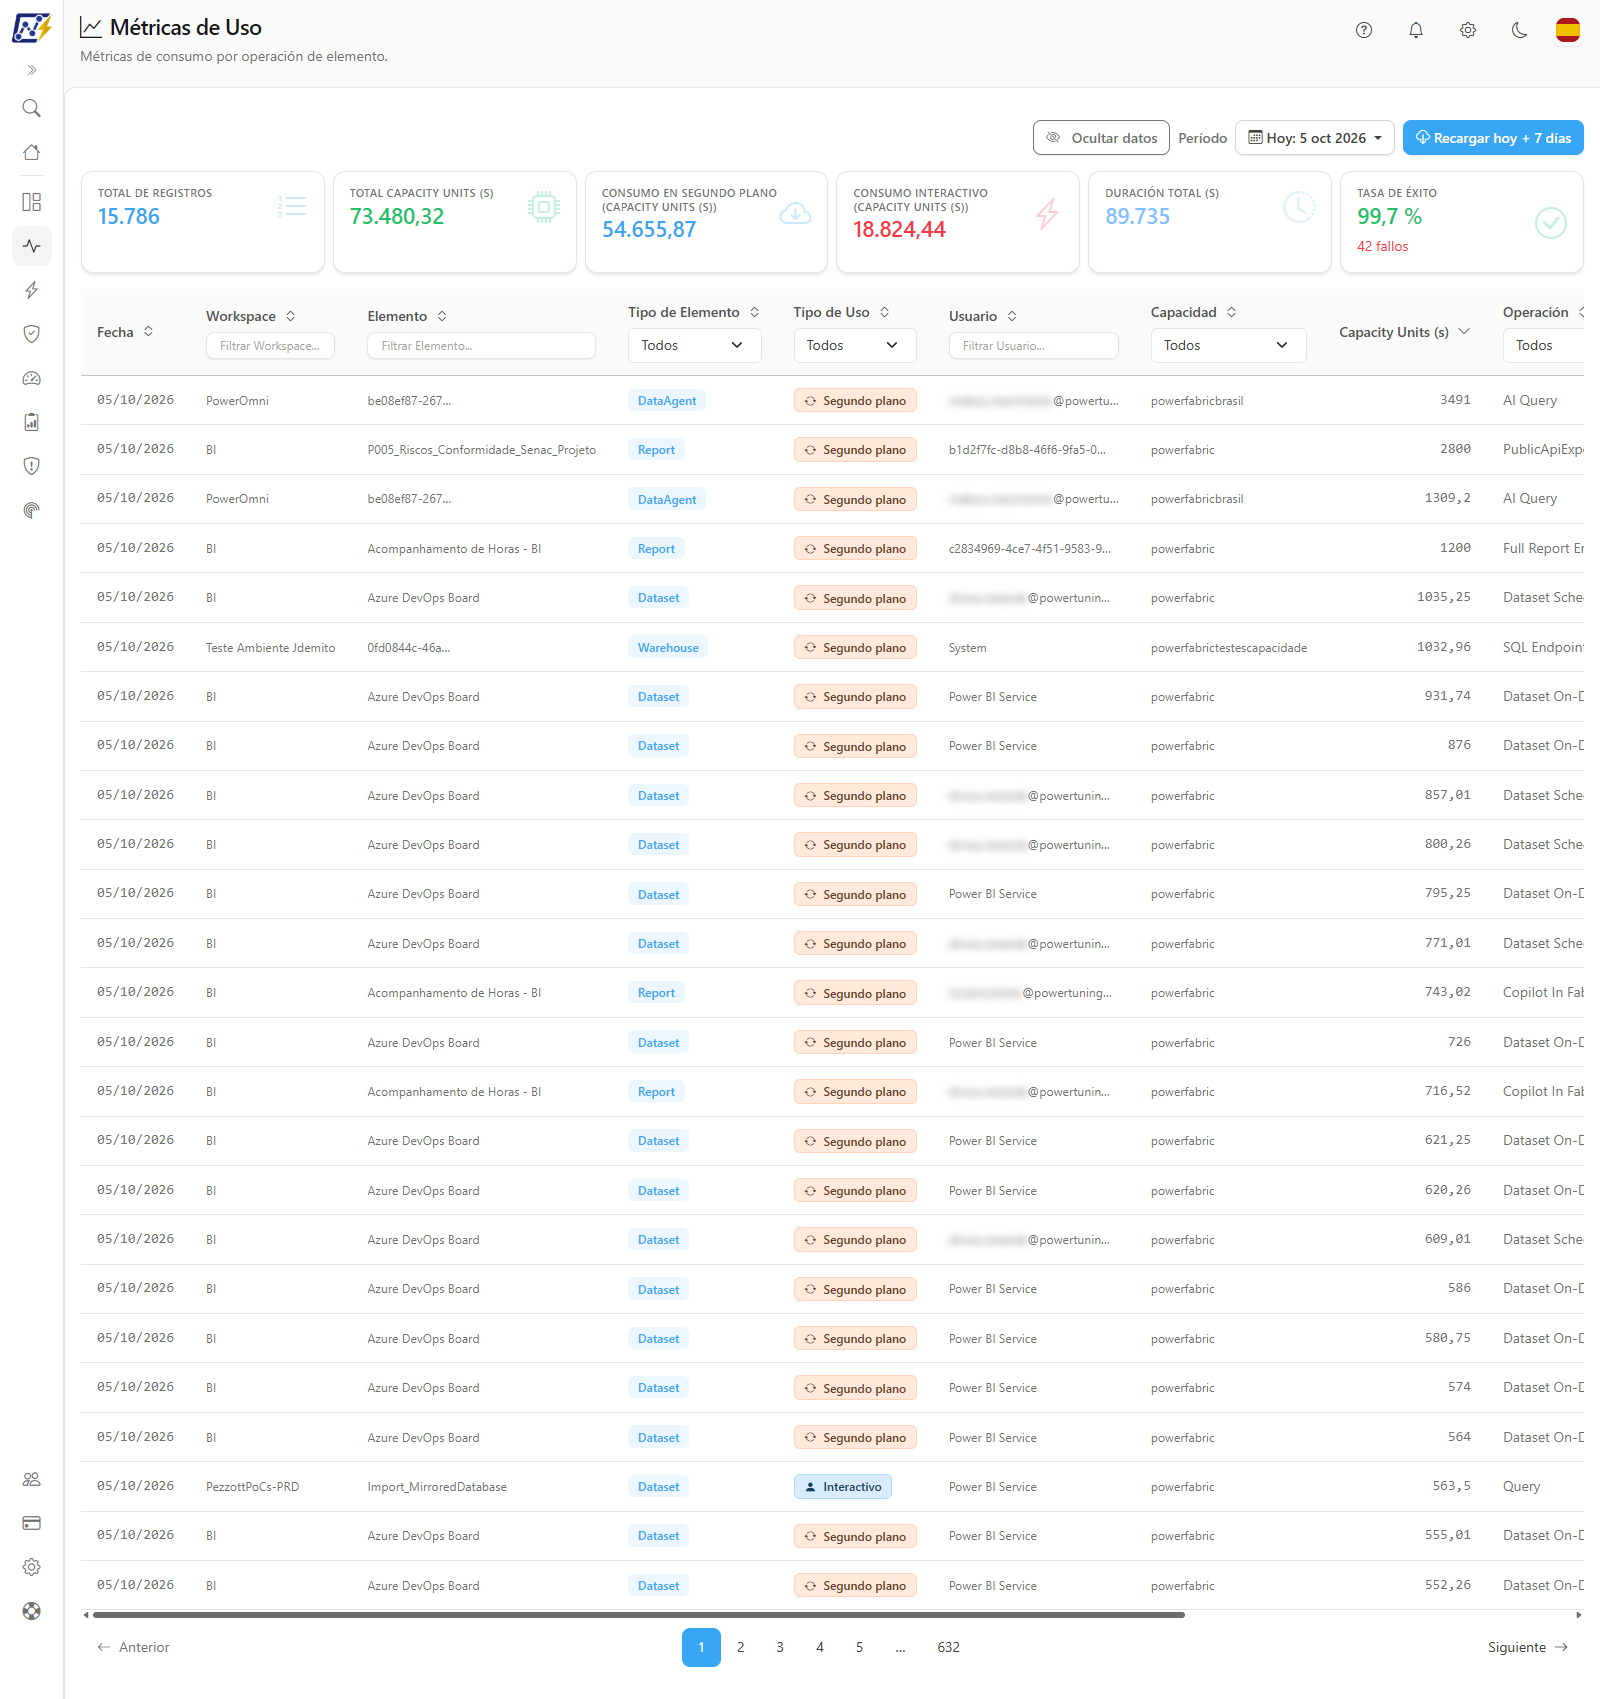Open the billing card sidebar icon
The width and height of the screenshot is (1600, 1699).
point(31,1523)
